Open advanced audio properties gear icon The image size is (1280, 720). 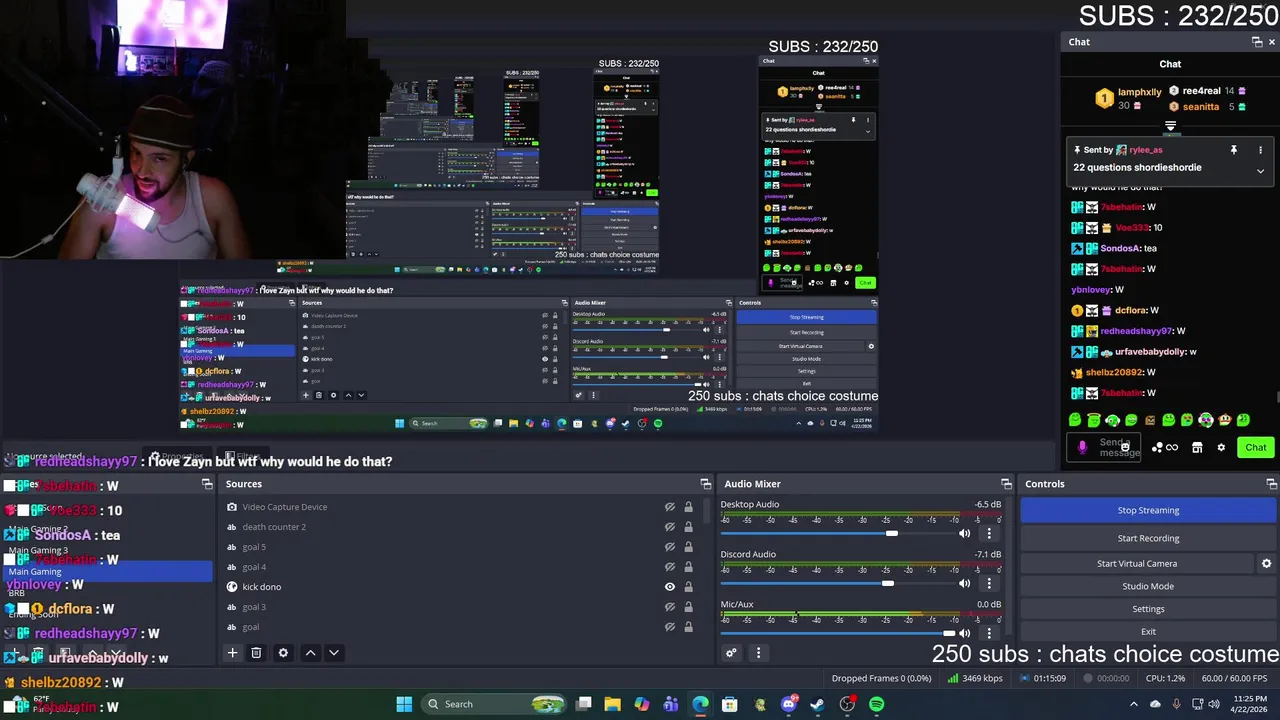(731, 653)
